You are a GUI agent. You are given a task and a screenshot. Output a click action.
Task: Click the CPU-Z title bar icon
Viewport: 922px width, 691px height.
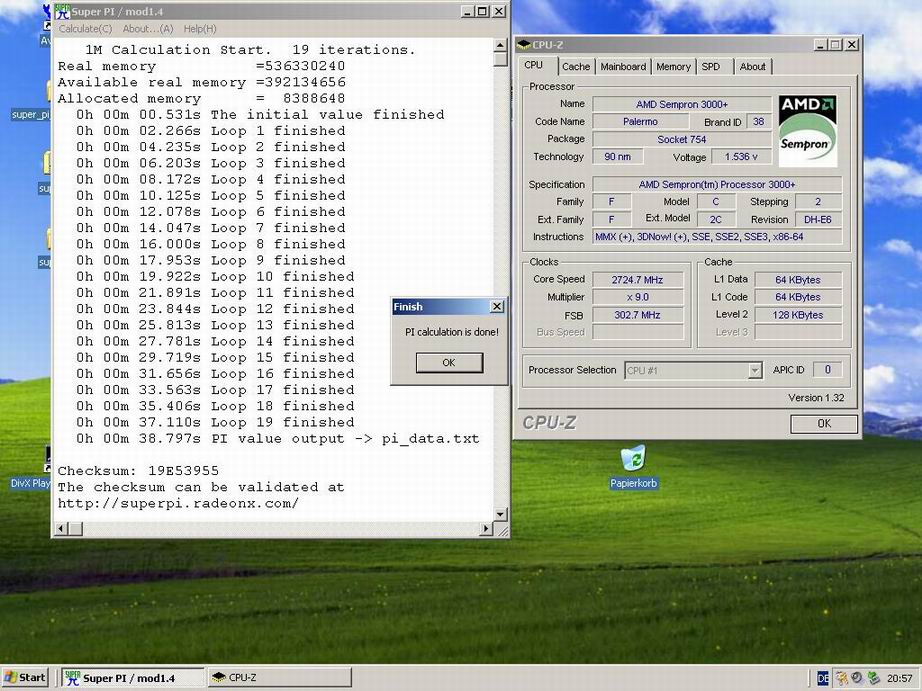(x=524, y=45)
